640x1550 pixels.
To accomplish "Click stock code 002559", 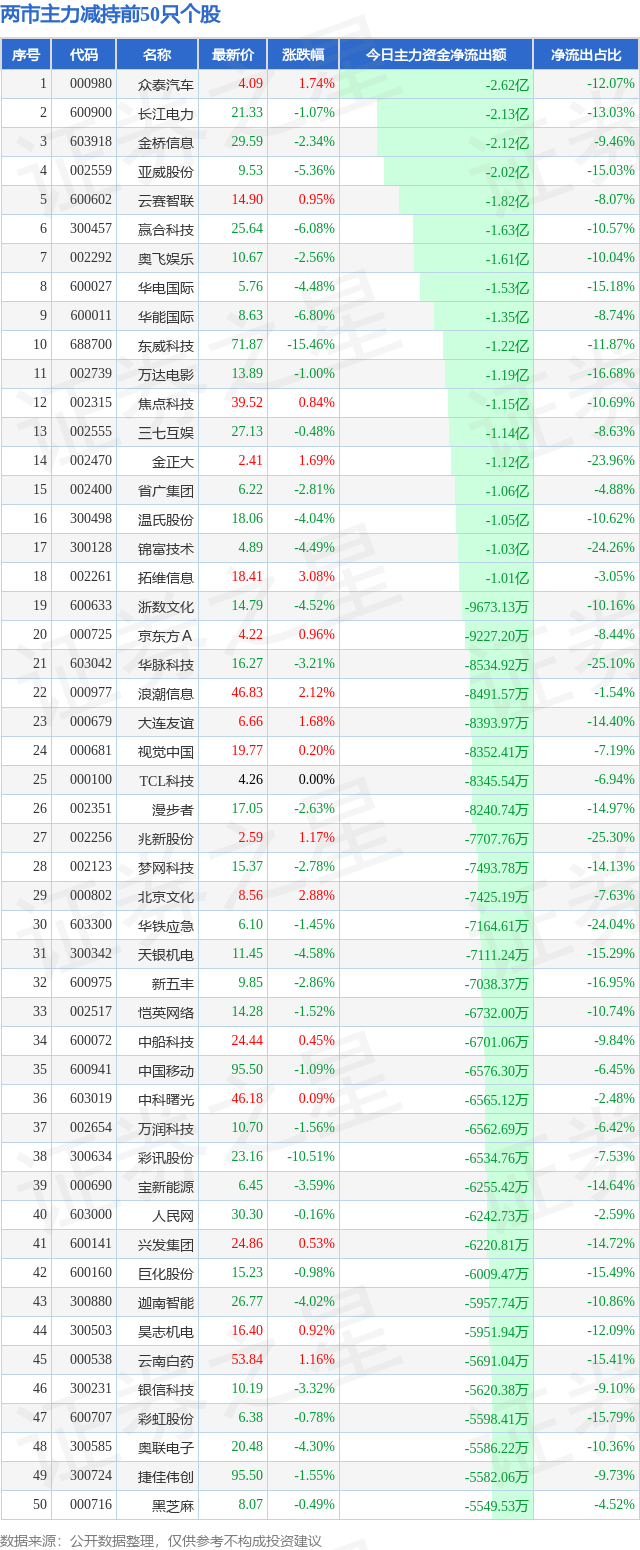I will point(91,171).
